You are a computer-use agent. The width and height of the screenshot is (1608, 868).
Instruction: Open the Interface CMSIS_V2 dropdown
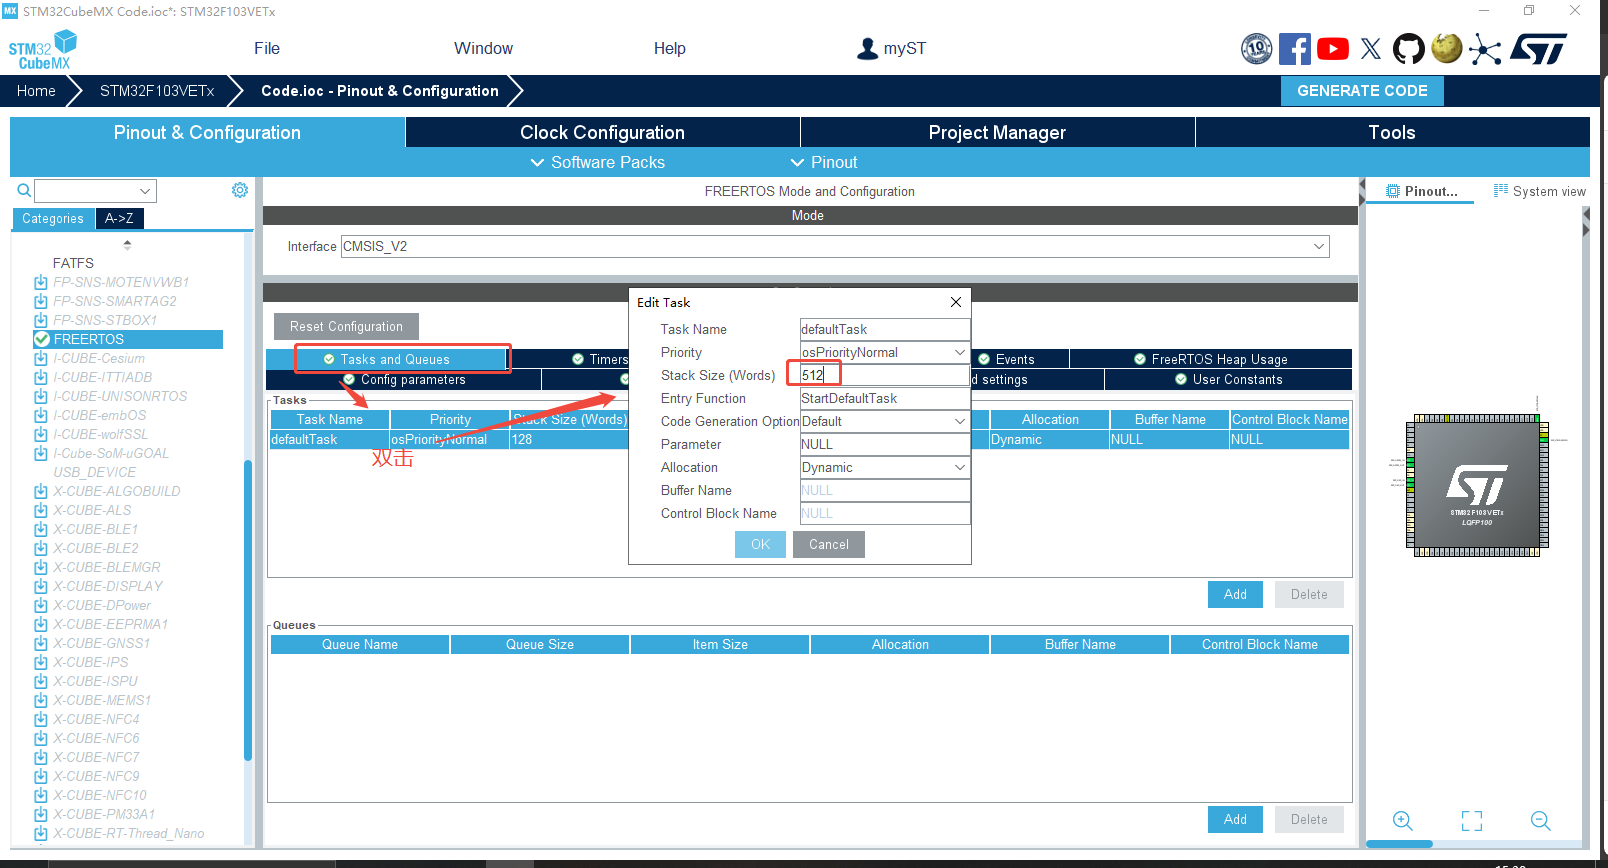point(1319,246)
